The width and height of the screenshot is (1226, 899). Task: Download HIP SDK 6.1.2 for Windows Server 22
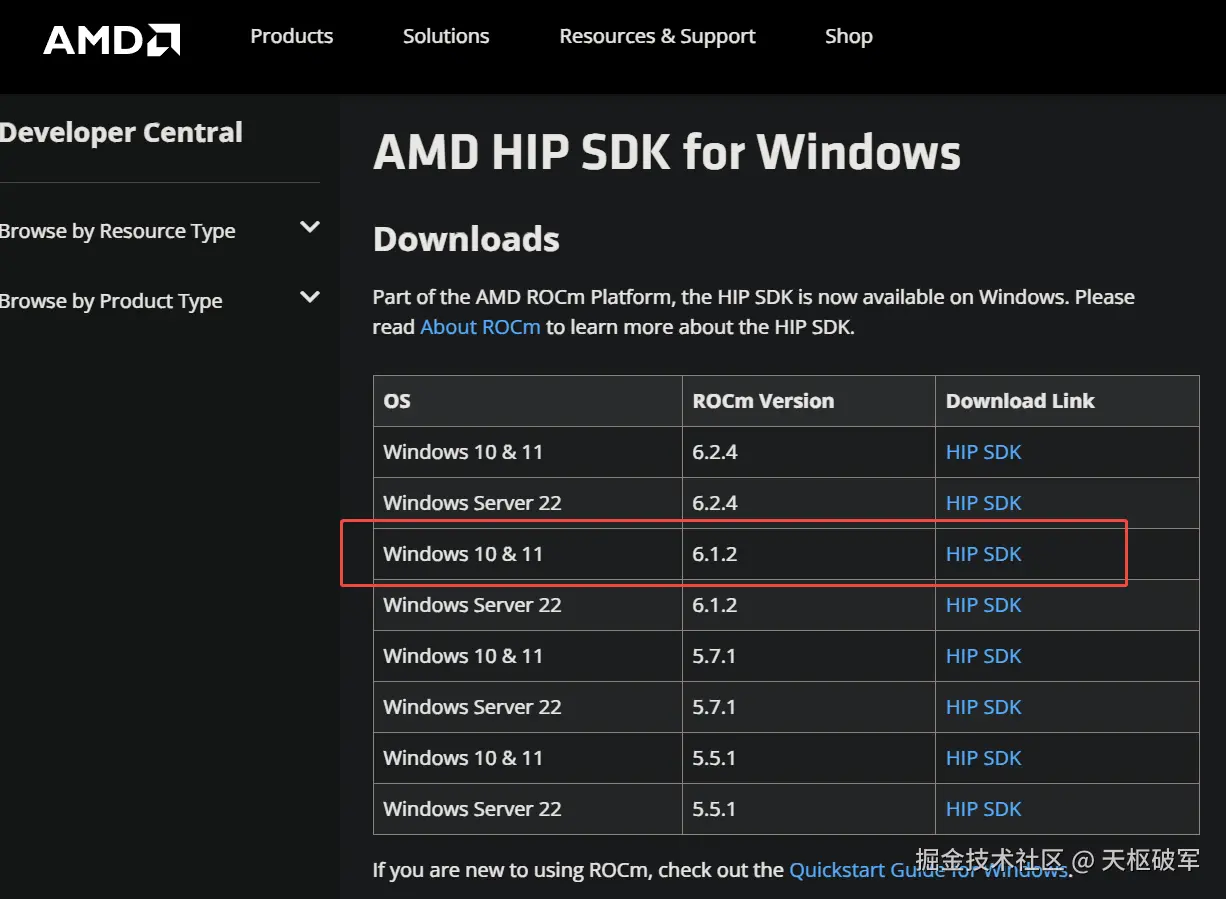(x=983, y=605)
